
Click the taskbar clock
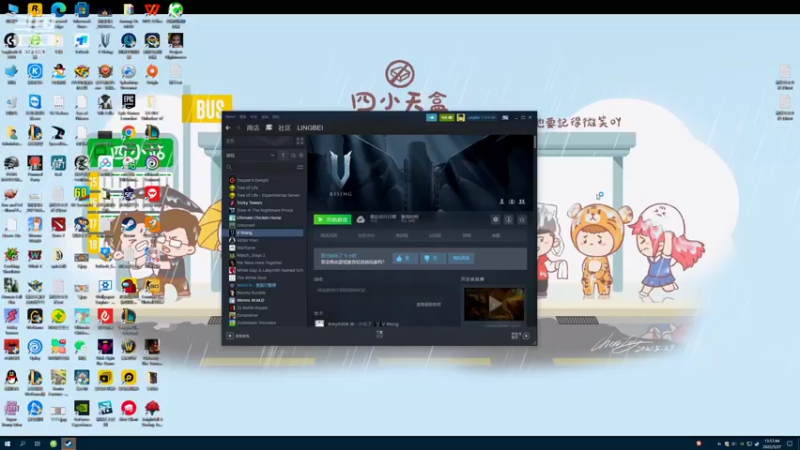pyautogui.click(x=773, y=444)
